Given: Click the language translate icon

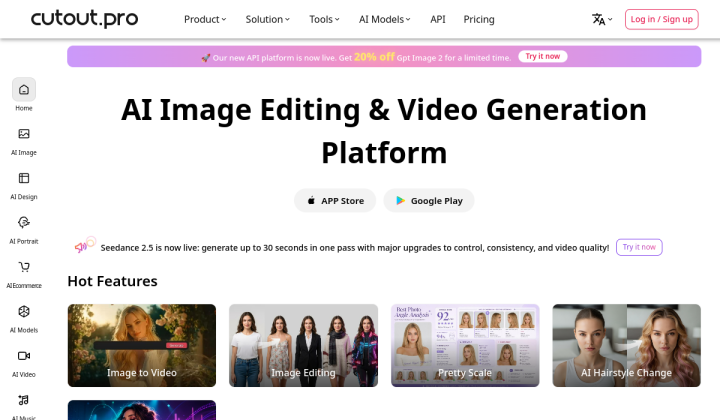Looking at the screenshot, I should pyautogui.click(x=598, y=19).
